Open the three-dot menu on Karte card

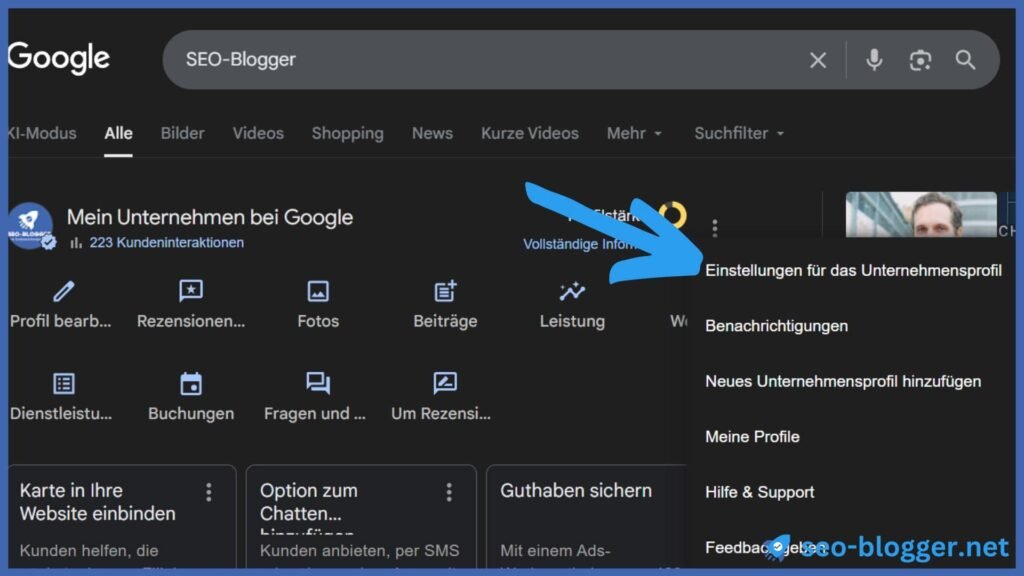(209, 491)
